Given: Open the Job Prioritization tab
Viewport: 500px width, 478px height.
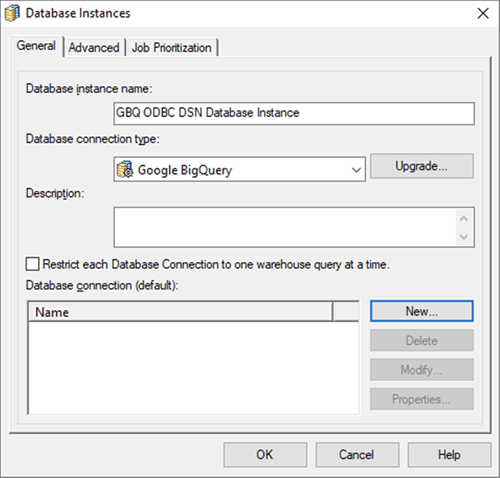Looking at the screenshot, I should coord(172,47).
